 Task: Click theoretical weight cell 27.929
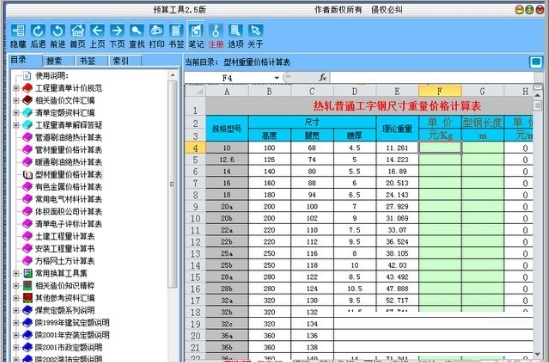pyautogui.click(x=397, y=207)
